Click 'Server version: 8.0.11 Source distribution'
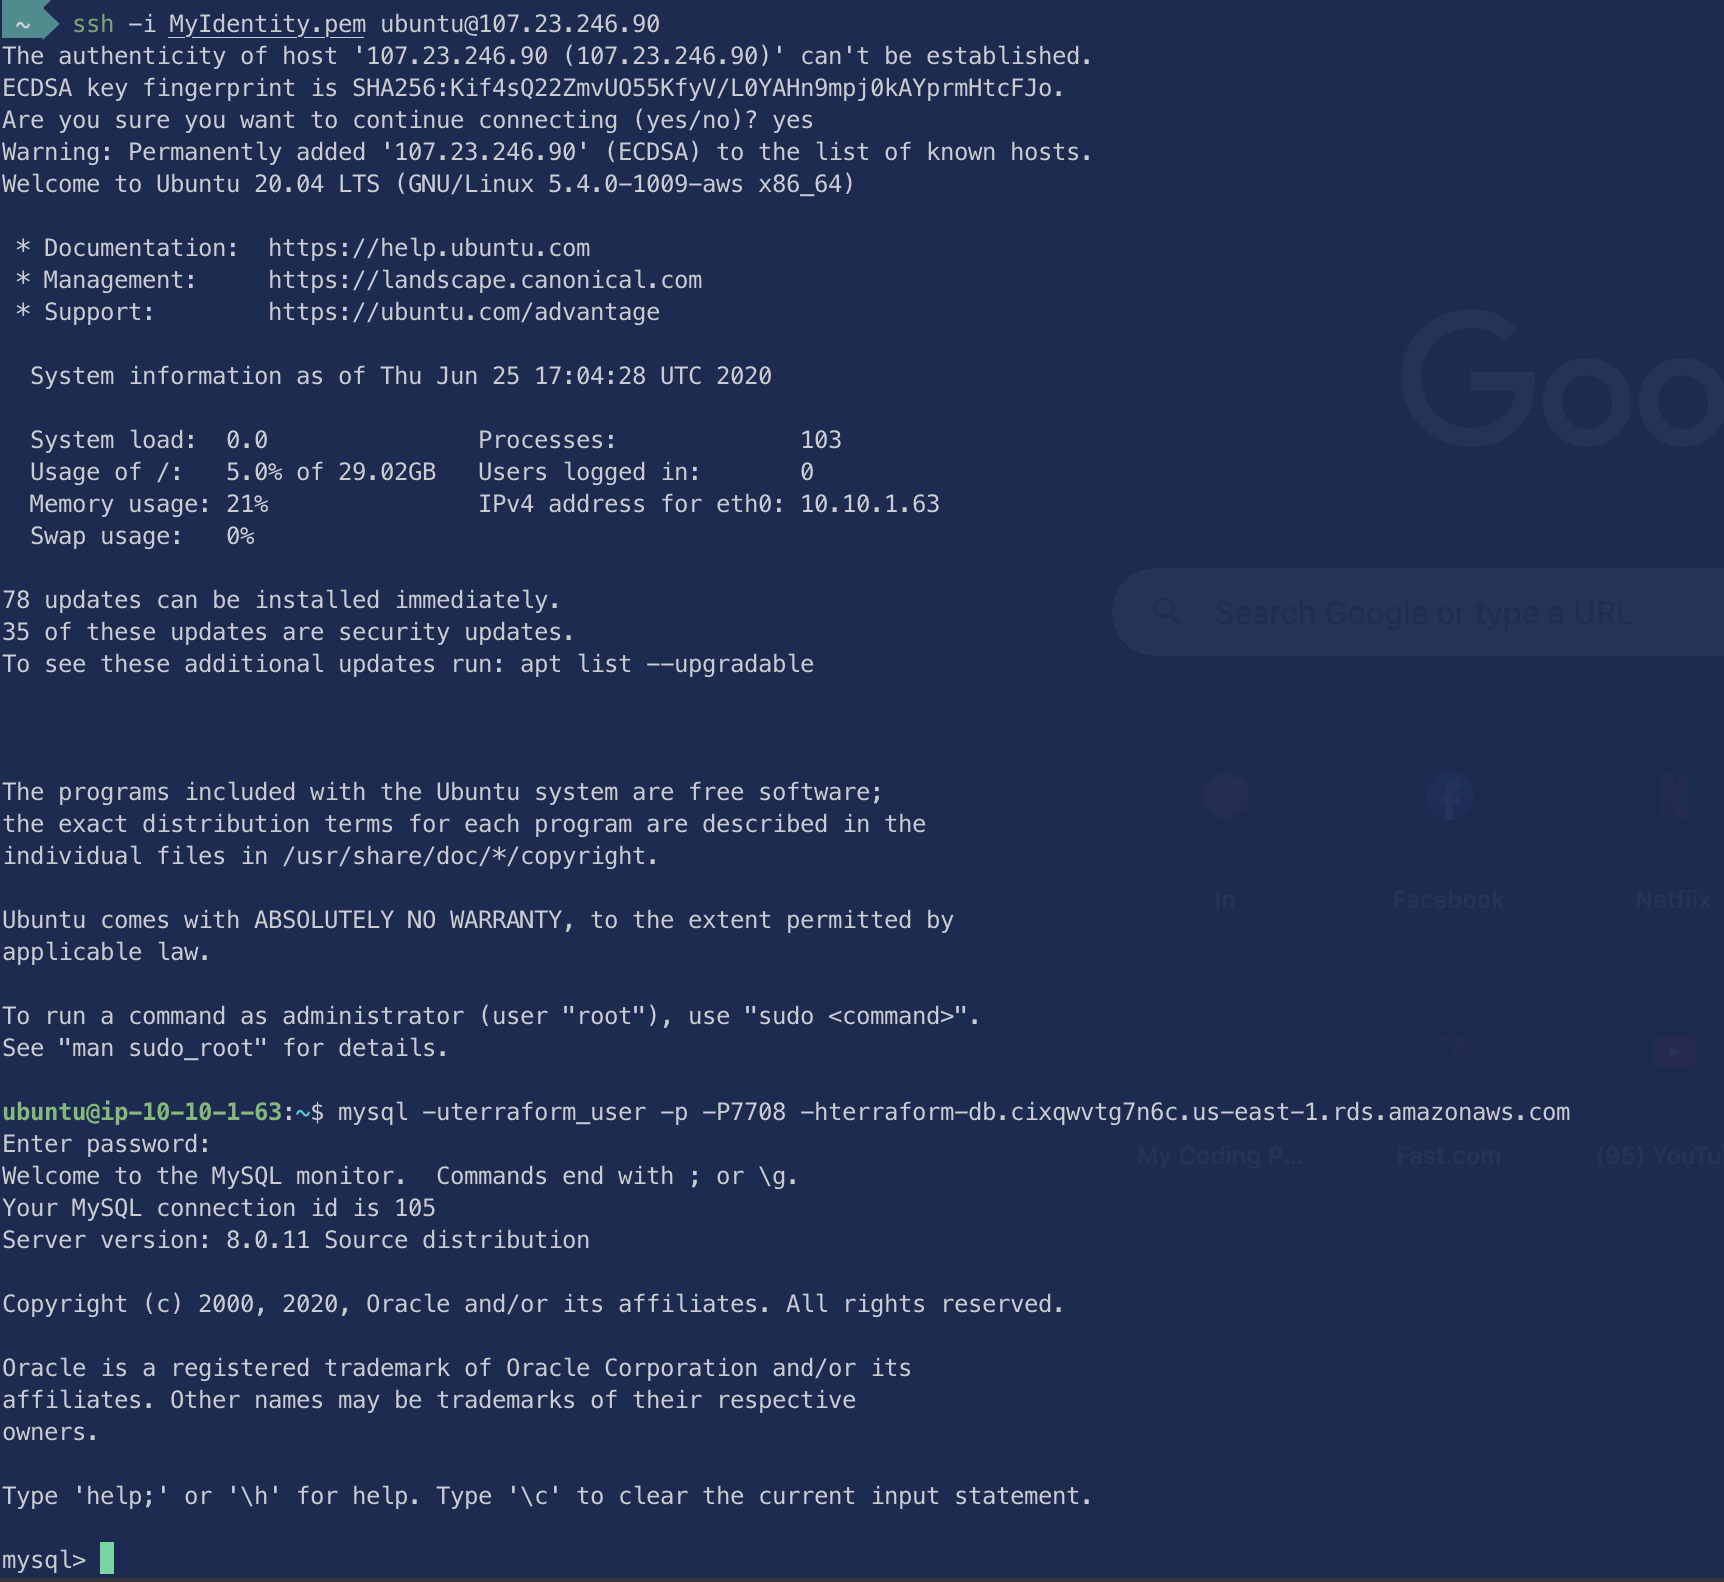This screenshot has width=1724, height=1582. coord(296,1240)
